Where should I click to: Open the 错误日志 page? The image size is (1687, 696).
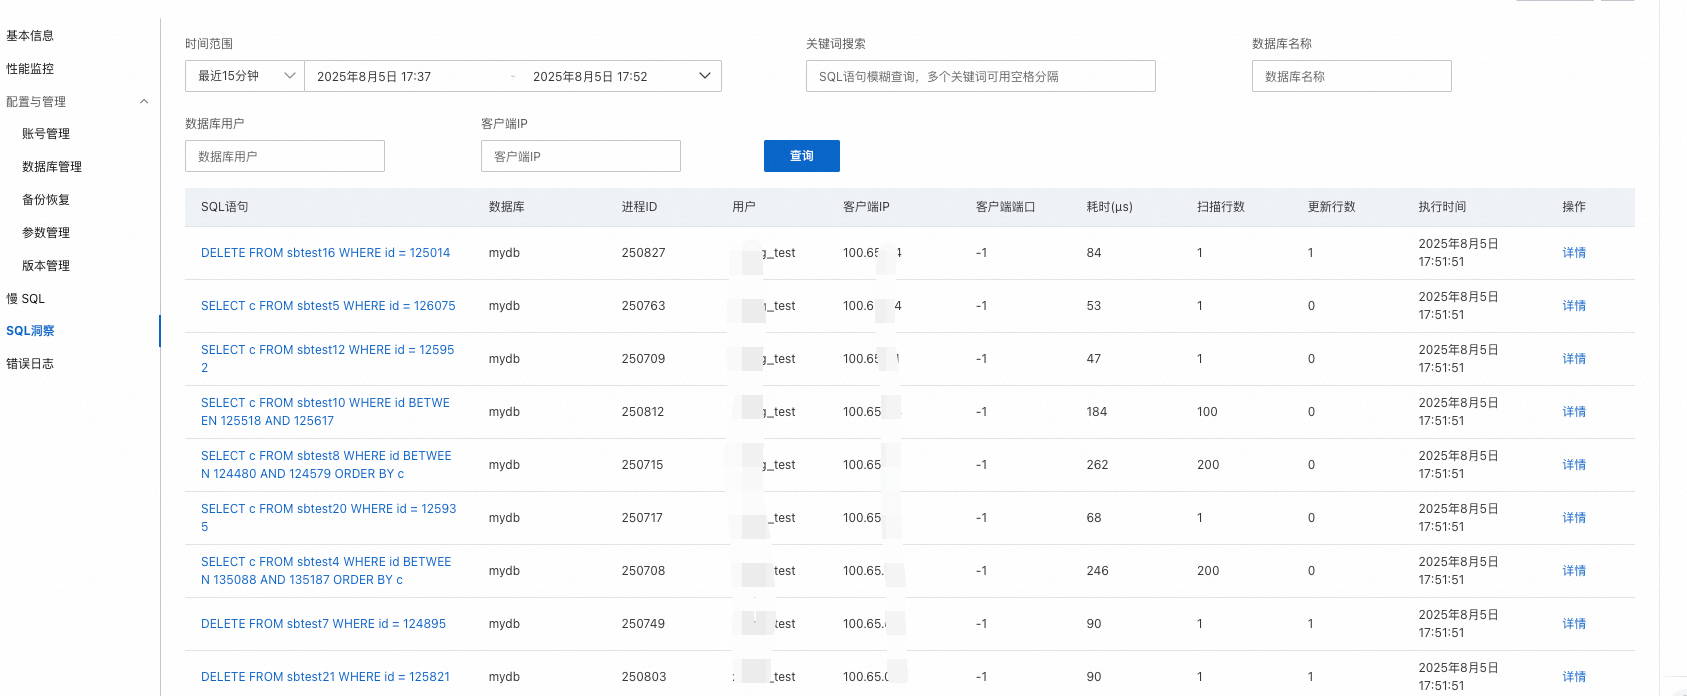click(x=30, y=364)
